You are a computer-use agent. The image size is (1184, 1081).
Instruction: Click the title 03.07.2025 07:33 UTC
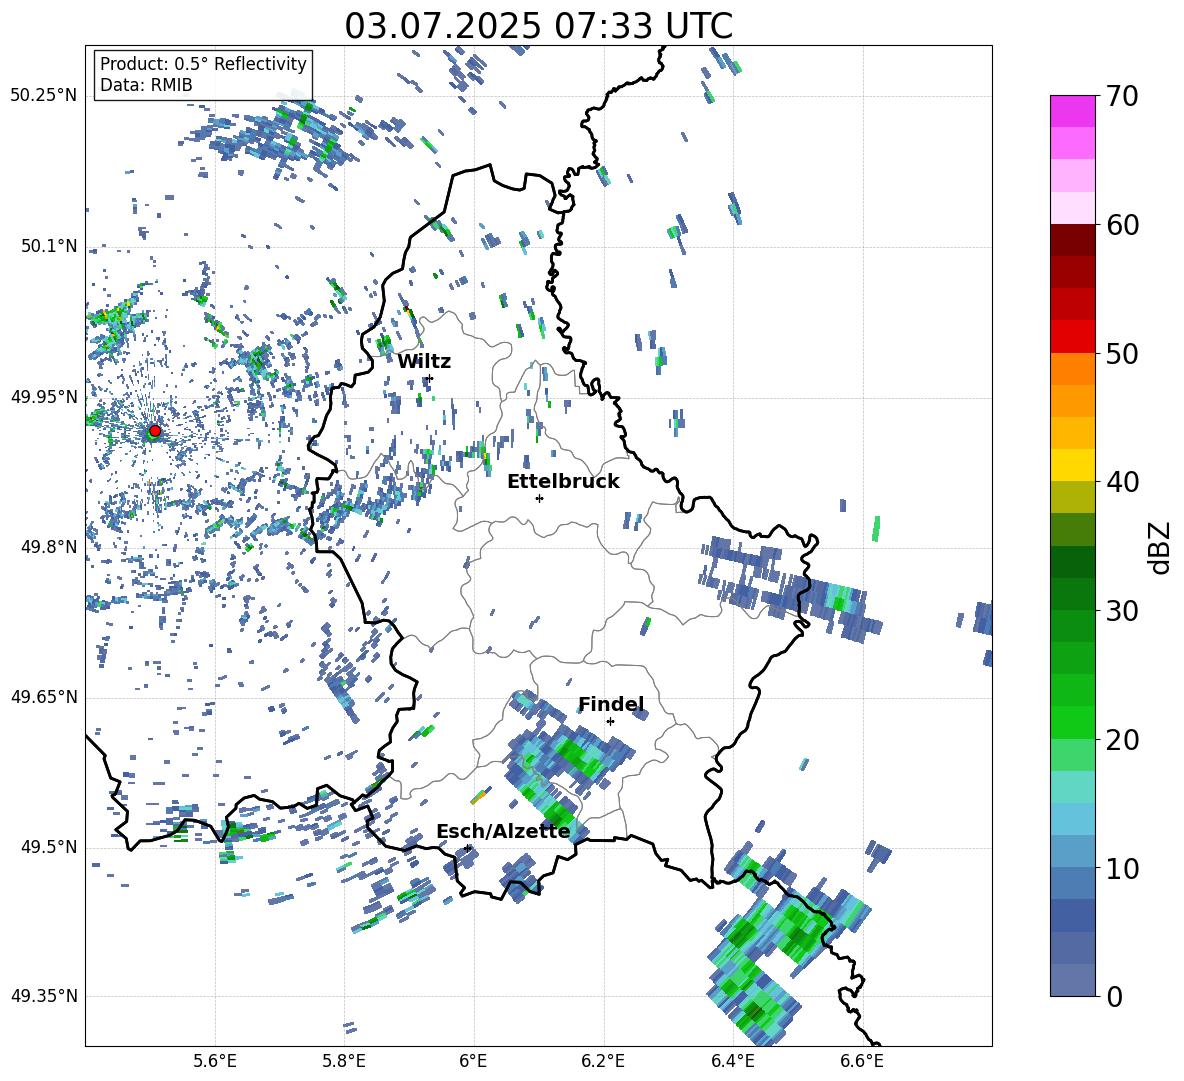538,26
